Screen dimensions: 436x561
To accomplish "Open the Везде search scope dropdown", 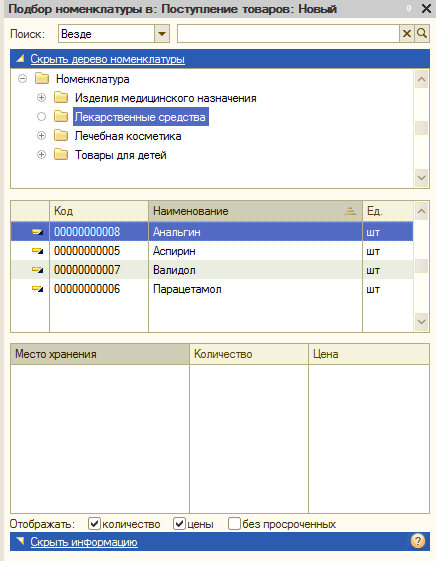I will [x=162, y=34].
